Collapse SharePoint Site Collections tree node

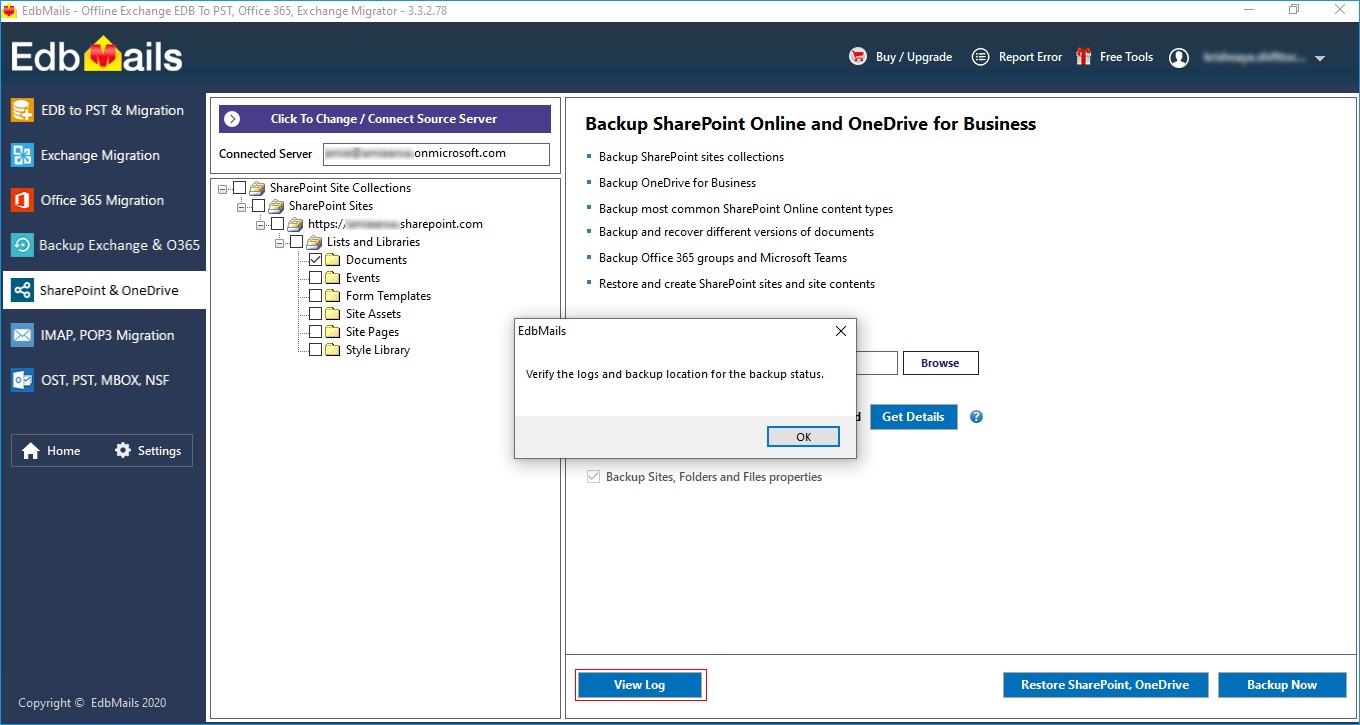222,188
